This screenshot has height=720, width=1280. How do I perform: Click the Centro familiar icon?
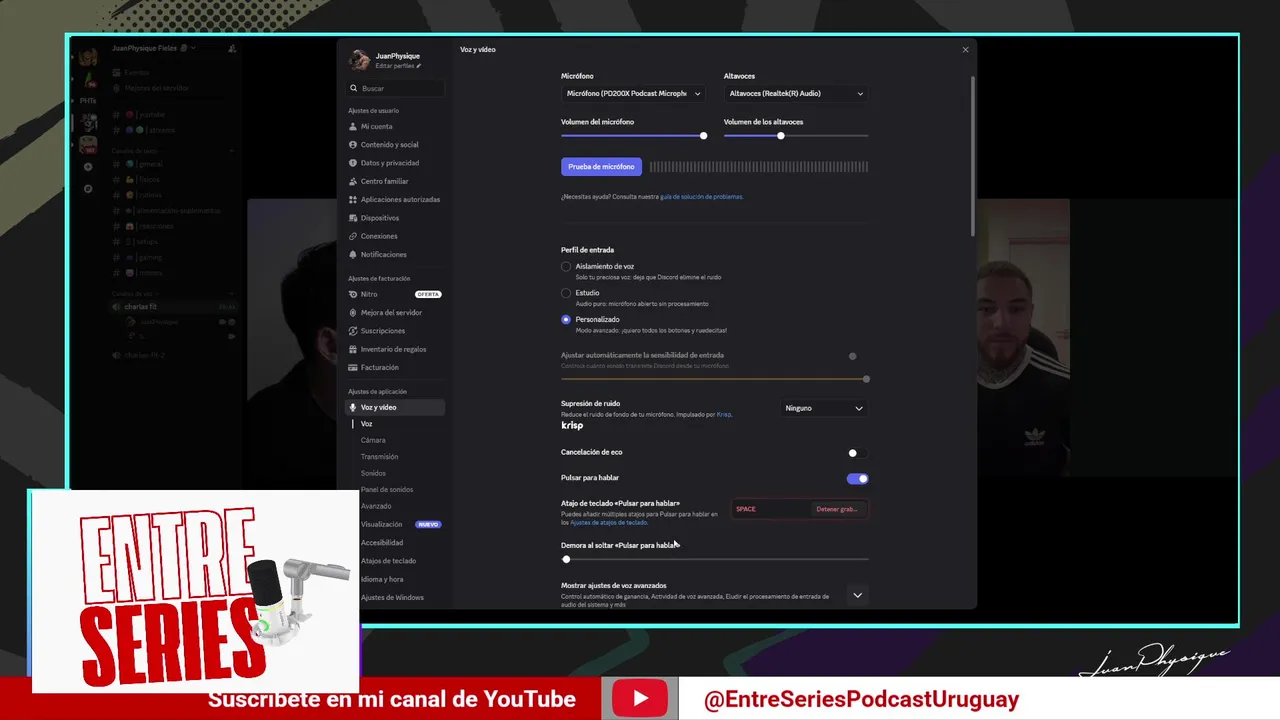click(353, 181)
